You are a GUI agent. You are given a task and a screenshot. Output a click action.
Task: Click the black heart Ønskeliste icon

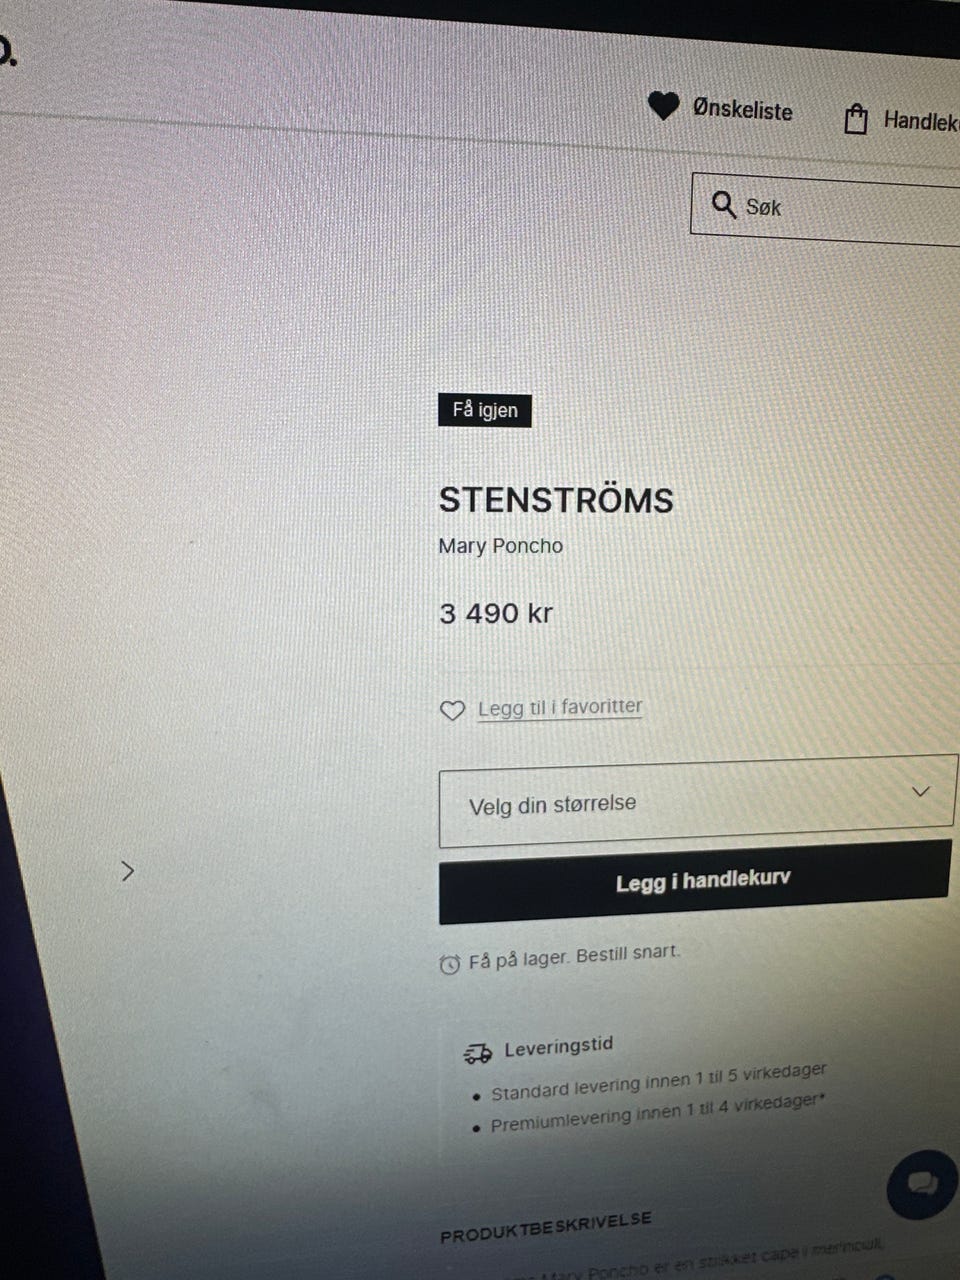(663, 105)
